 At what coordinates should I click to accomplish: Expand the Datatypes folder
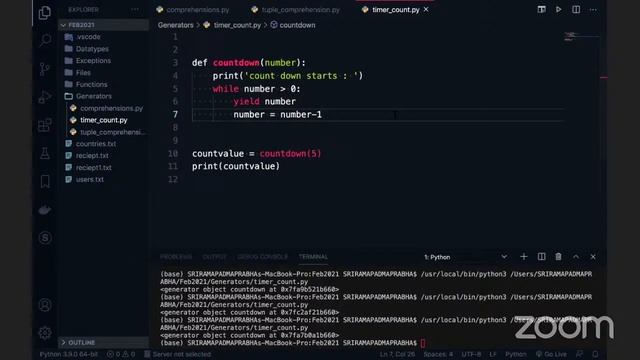(92, 49)
